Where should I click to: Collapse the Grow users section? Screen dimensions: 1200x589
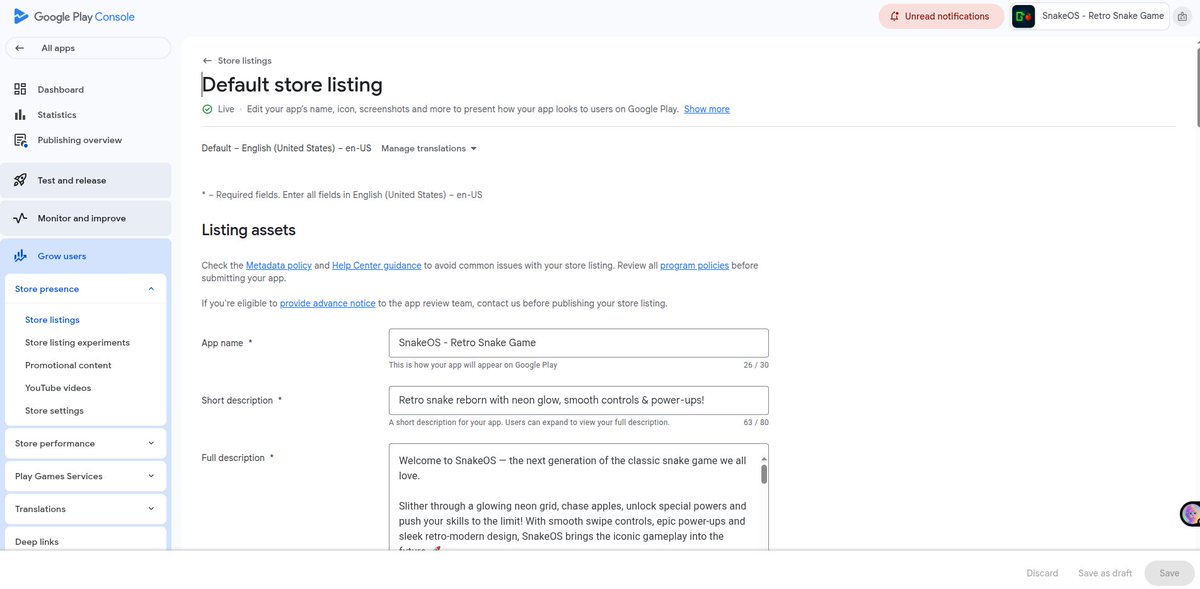tap(86, 256)
